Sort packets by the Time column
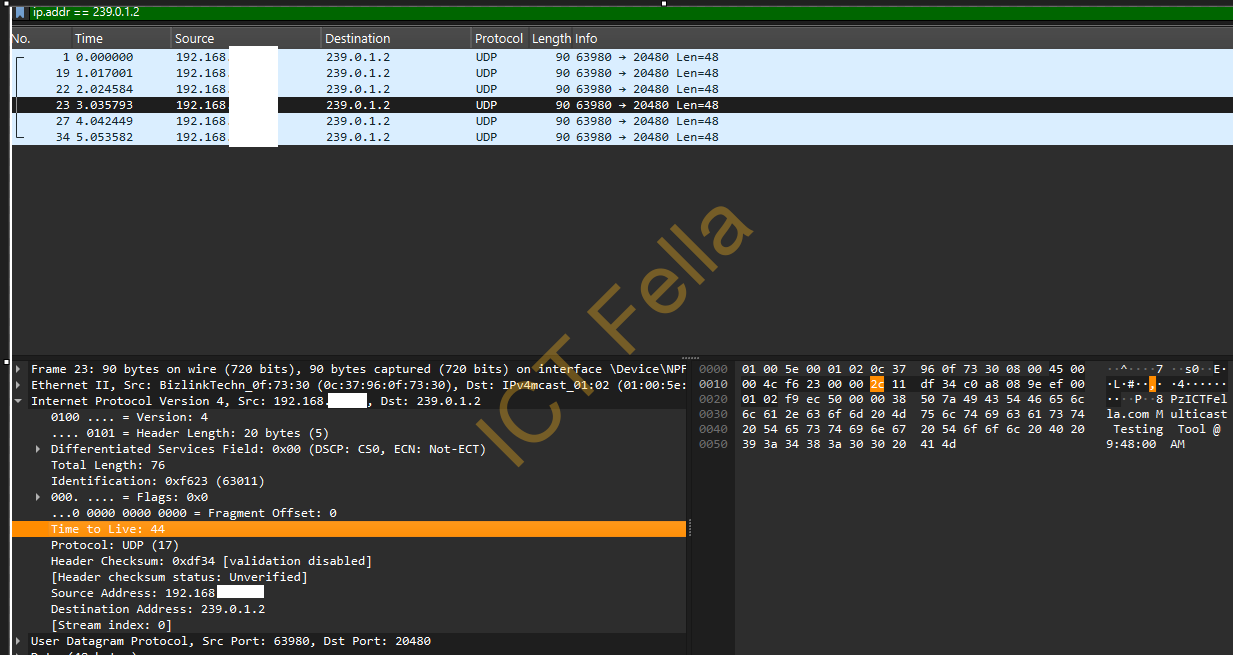 (x=88, y=38)
